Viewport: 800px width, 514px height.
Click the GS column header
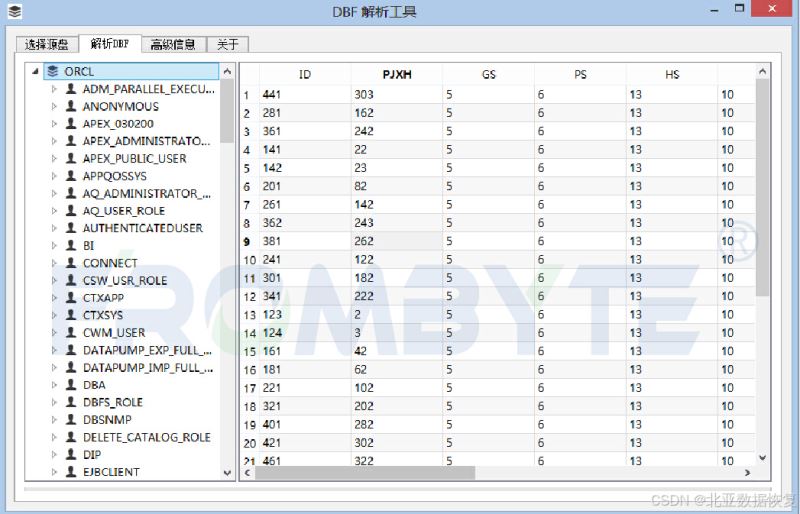pos(488,74)
